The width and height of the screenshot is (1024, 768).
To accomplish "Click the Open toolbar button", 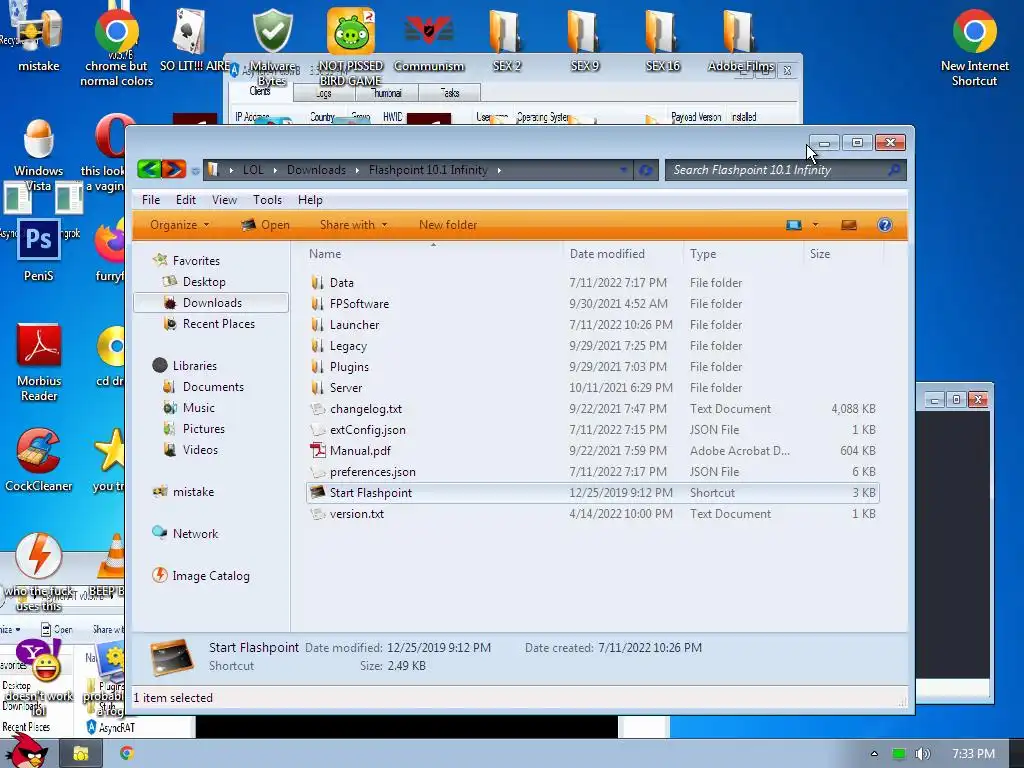I will point(265,225).
